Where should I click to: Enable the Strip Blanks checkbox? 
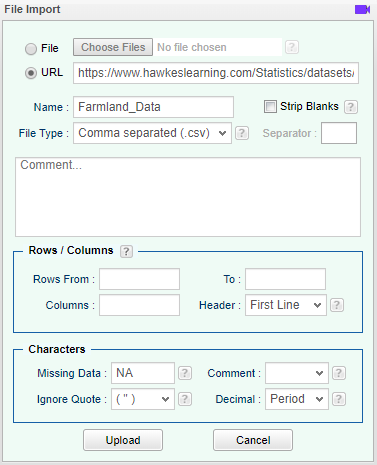(270, 107)
